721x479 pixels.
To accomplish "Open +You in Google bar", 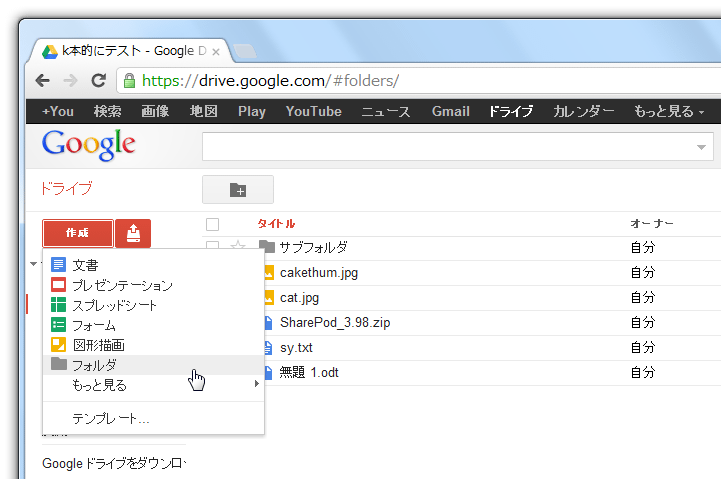I will click(x=58, y=111).
